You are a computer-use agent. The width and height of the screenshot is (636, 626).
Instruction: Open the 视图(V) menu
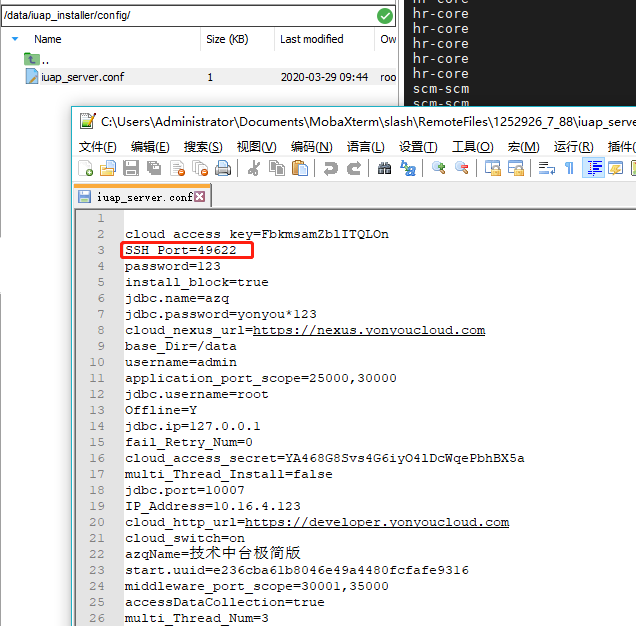pyautogui.click(x=256, y=146)
